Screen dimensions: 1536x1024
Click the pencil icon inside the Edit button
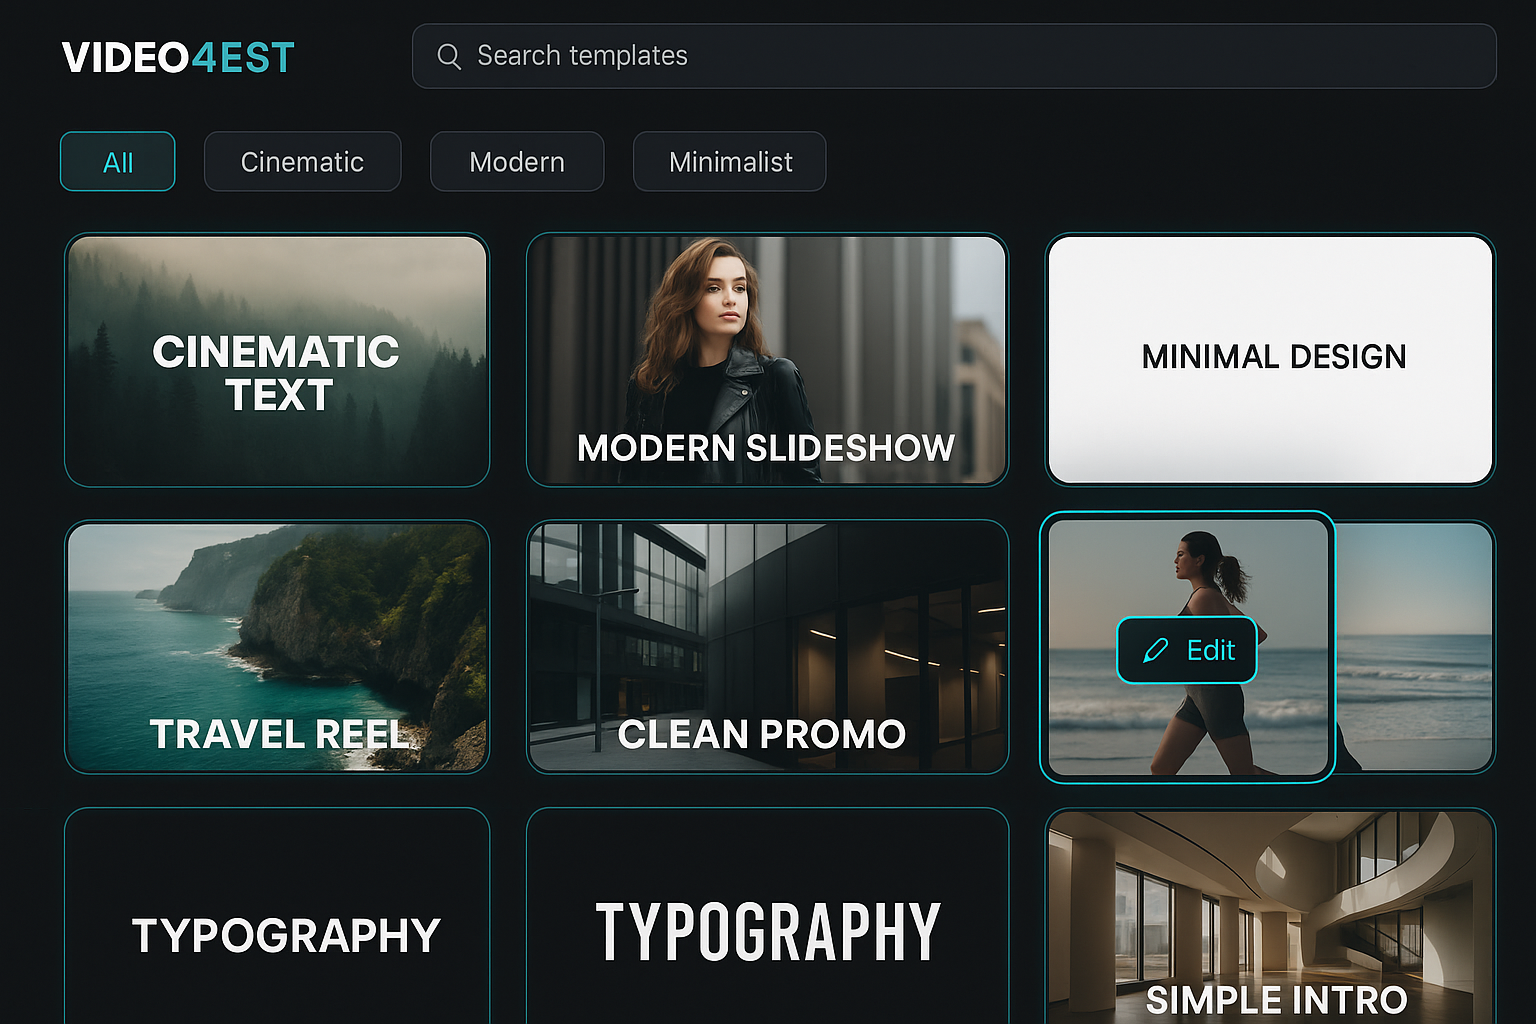point(1156,650)
